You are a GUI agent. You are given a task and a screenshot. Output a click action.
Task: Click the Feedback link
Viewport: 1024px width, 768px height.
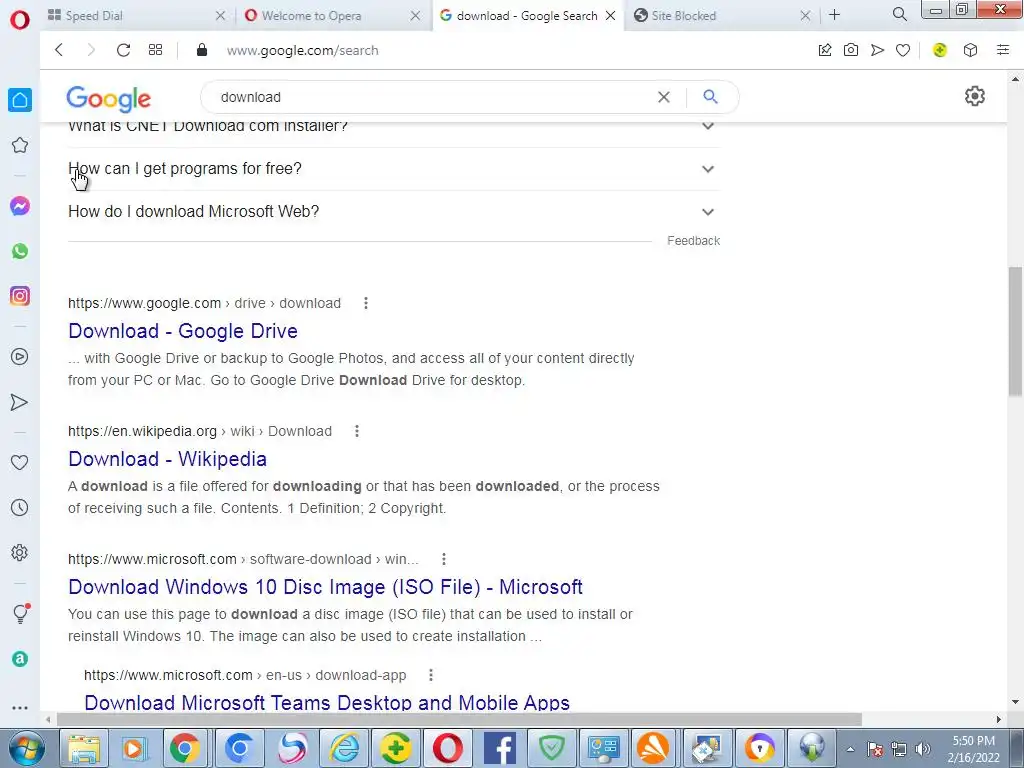[694, 241]
